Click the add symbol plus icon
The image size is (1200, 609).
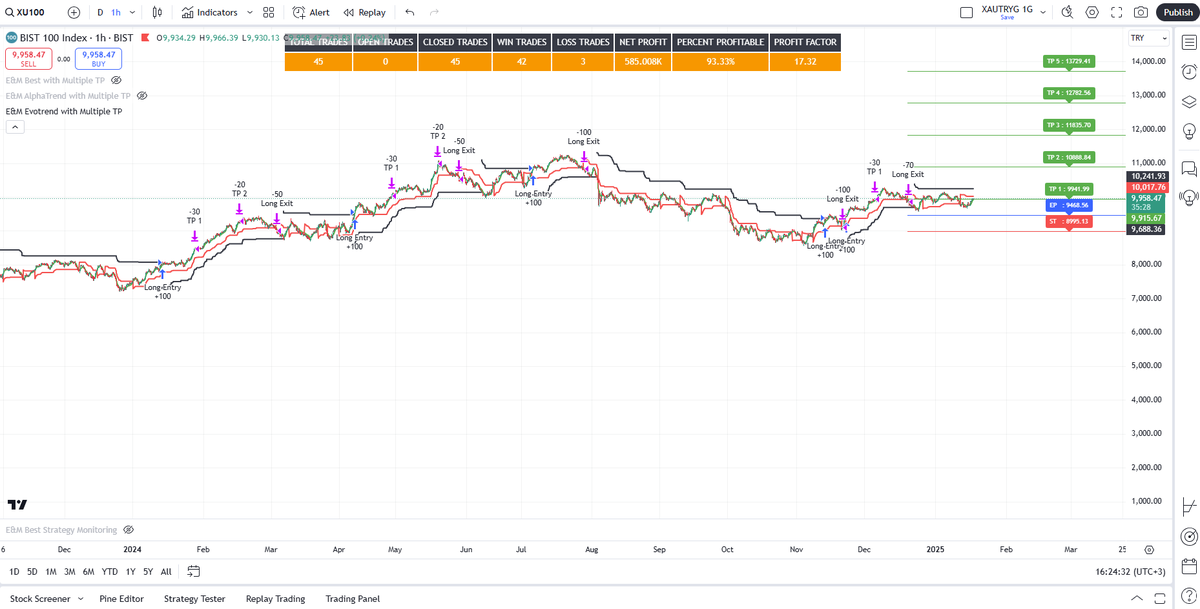[x=74, y=12]
